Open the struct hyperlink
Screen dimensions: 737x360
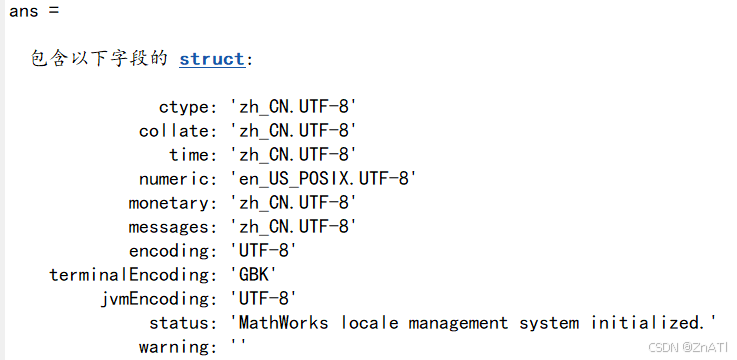[212, 60]
